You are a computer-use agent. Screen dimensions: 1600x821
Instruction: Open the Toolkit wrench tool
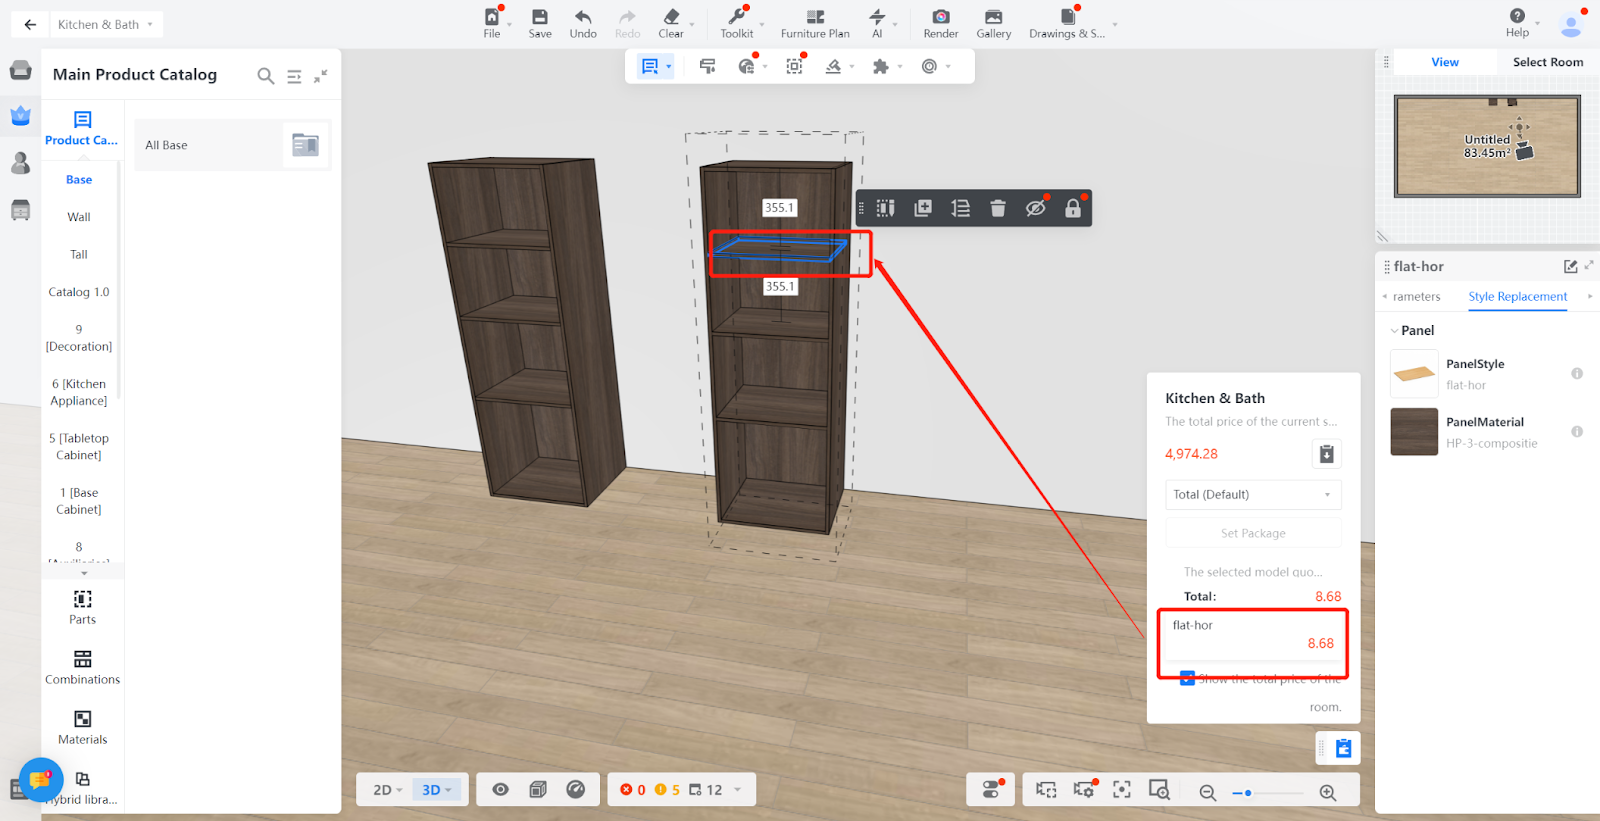coord(736,17)
